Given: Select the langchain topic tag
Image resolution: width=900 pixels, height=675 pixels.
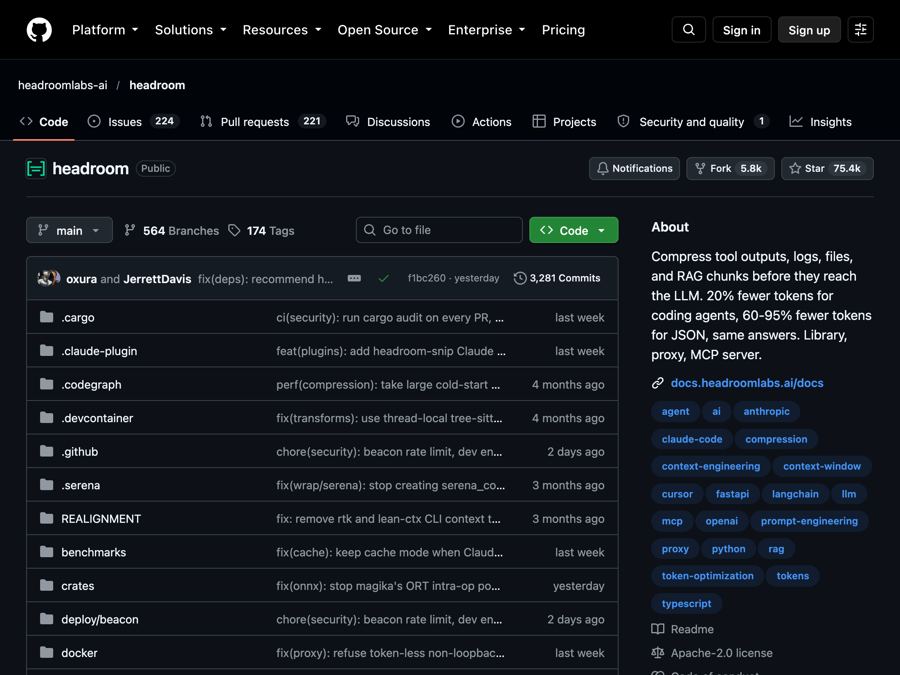Looking at the screenshot, I should pos(795,494).
